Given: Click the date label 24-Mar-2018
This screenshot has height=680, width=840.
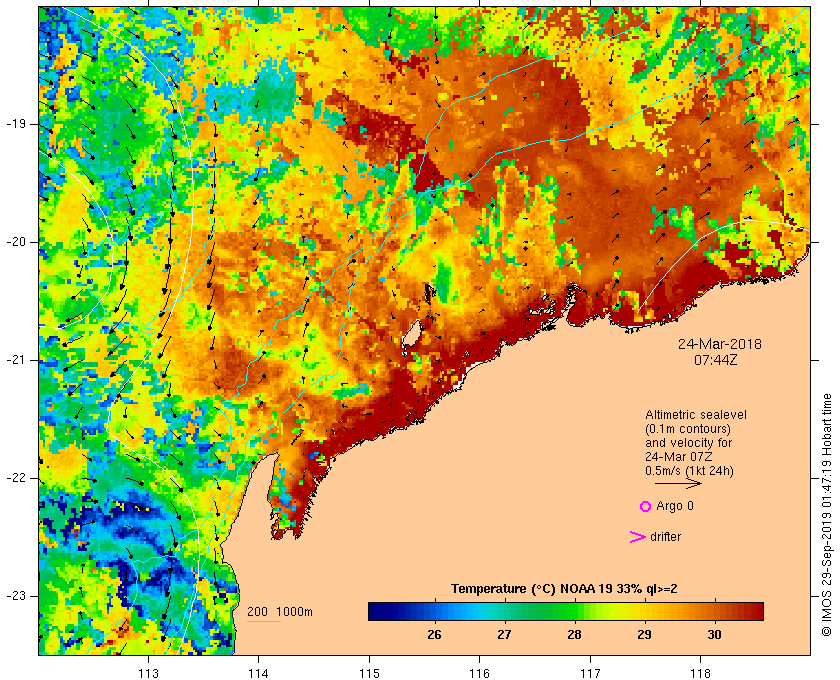Looking at the screenshot, I should [x=719, y=344].
